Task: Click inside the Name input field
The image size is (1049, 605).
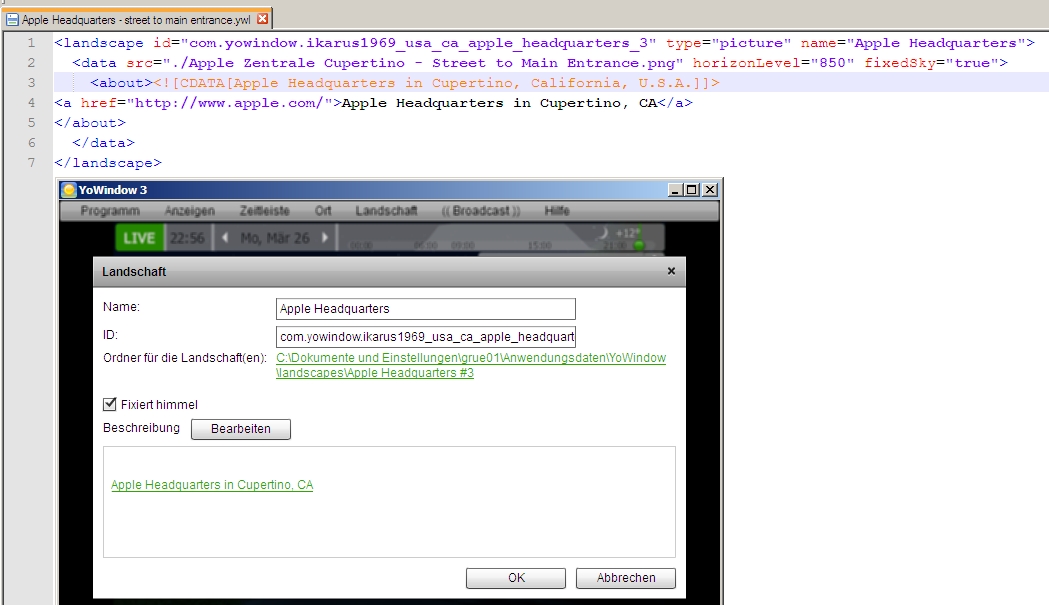Action: pyautogui.click(x=425, y=309)
